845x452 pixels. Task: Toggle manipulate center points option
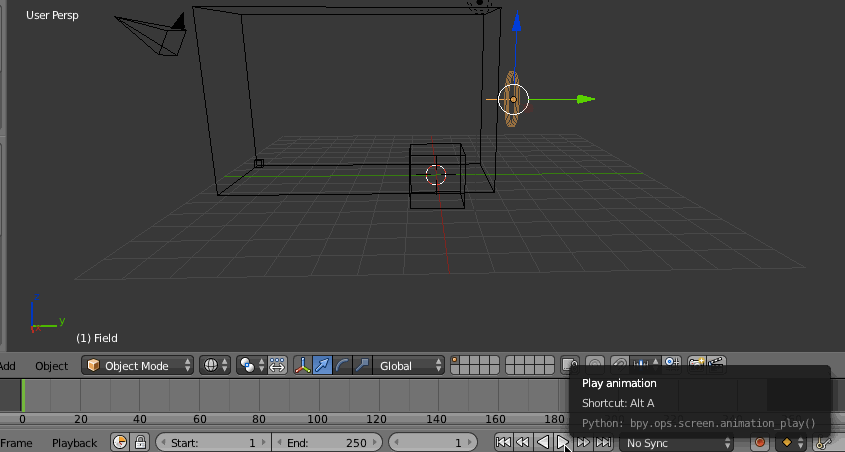[277, 365]
